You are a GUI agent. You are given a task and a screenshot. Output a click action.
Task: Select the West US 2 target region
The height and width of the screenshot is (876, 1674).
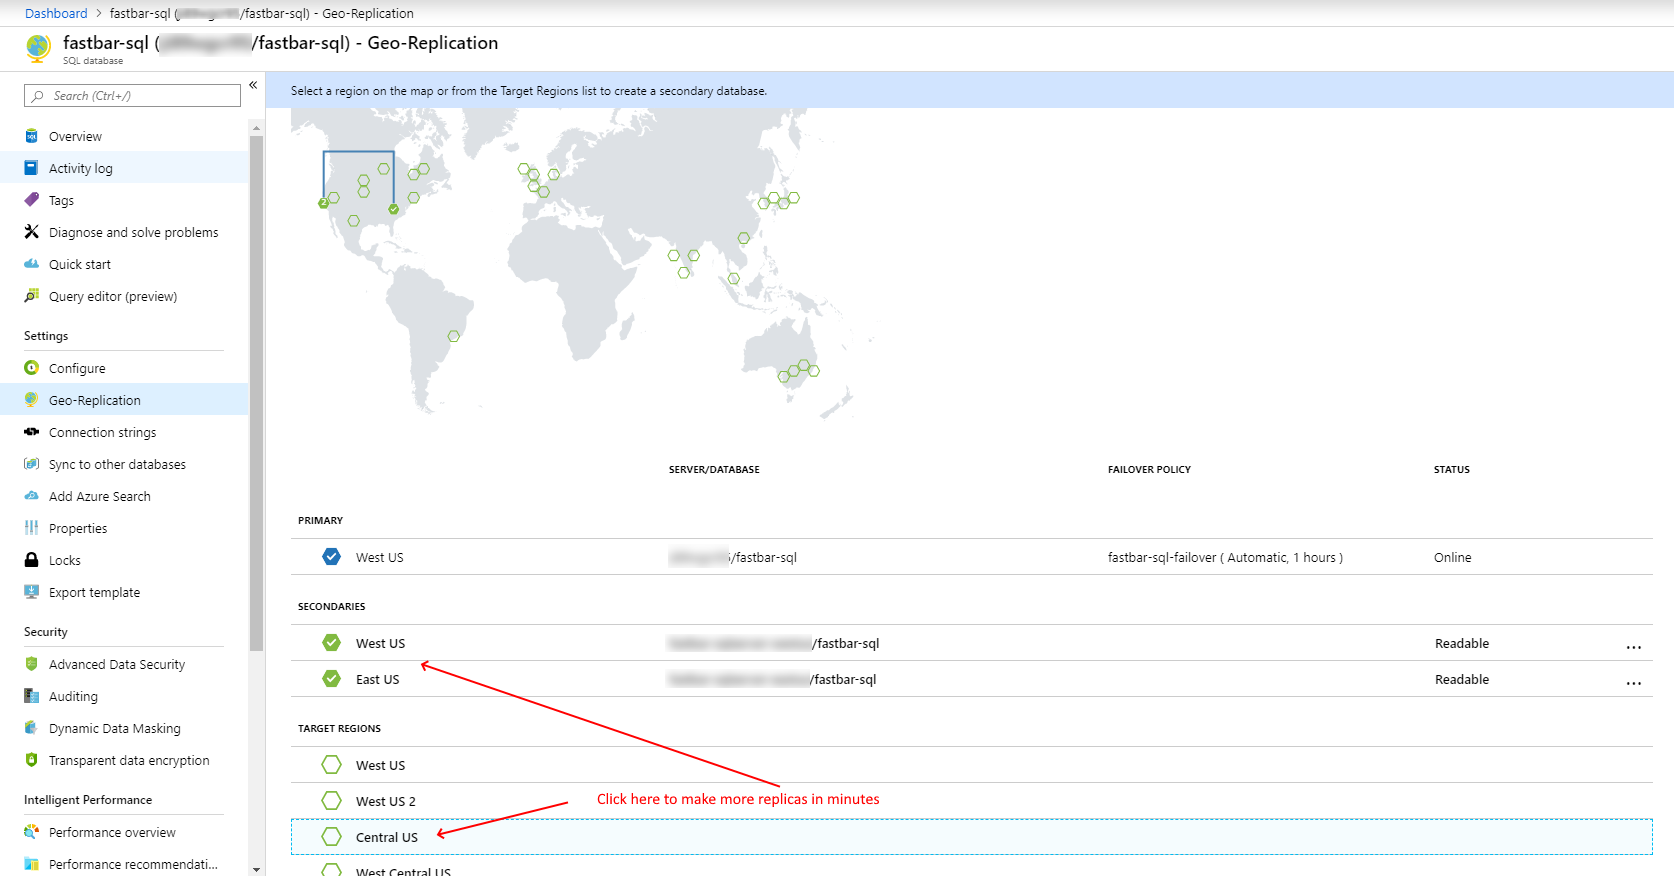pos(971,801)
